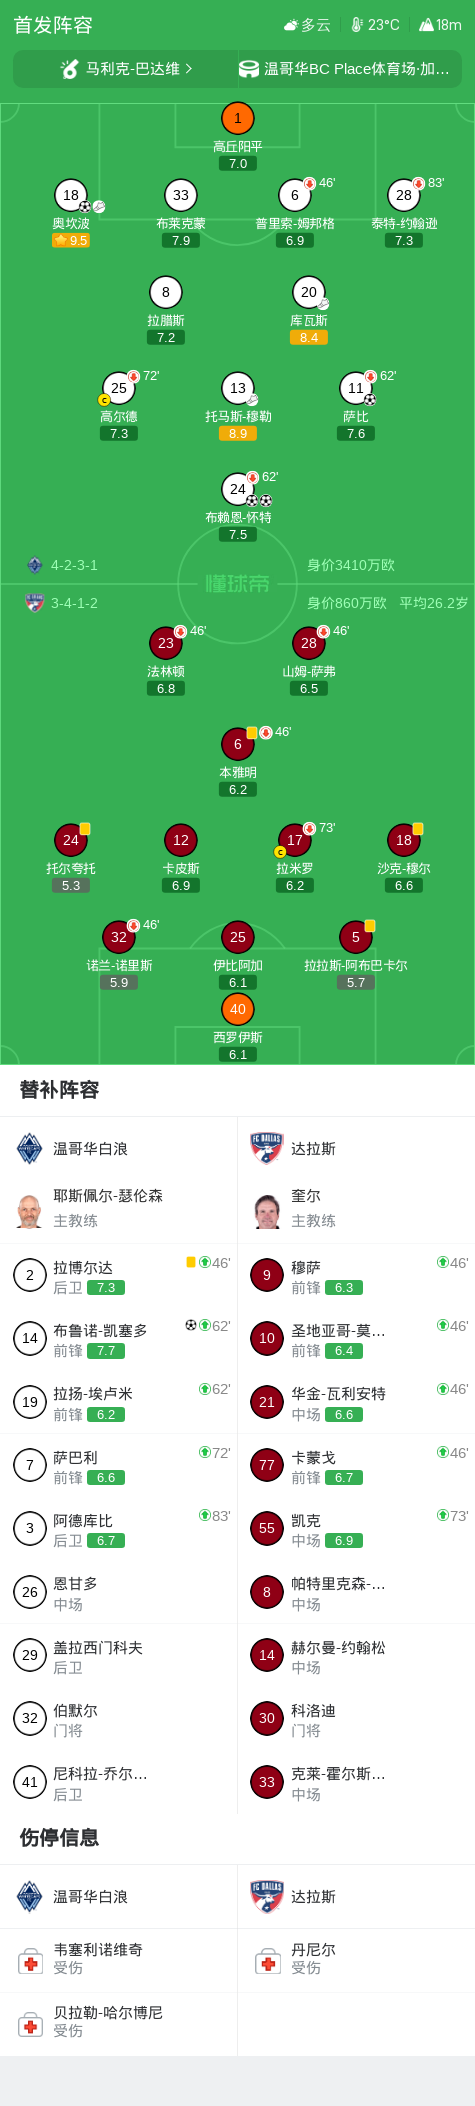Image resolution: width=475 pixels, height=2106 pixels.
Task: Select player number 18 奥坎波
Action: click(71, 195)
